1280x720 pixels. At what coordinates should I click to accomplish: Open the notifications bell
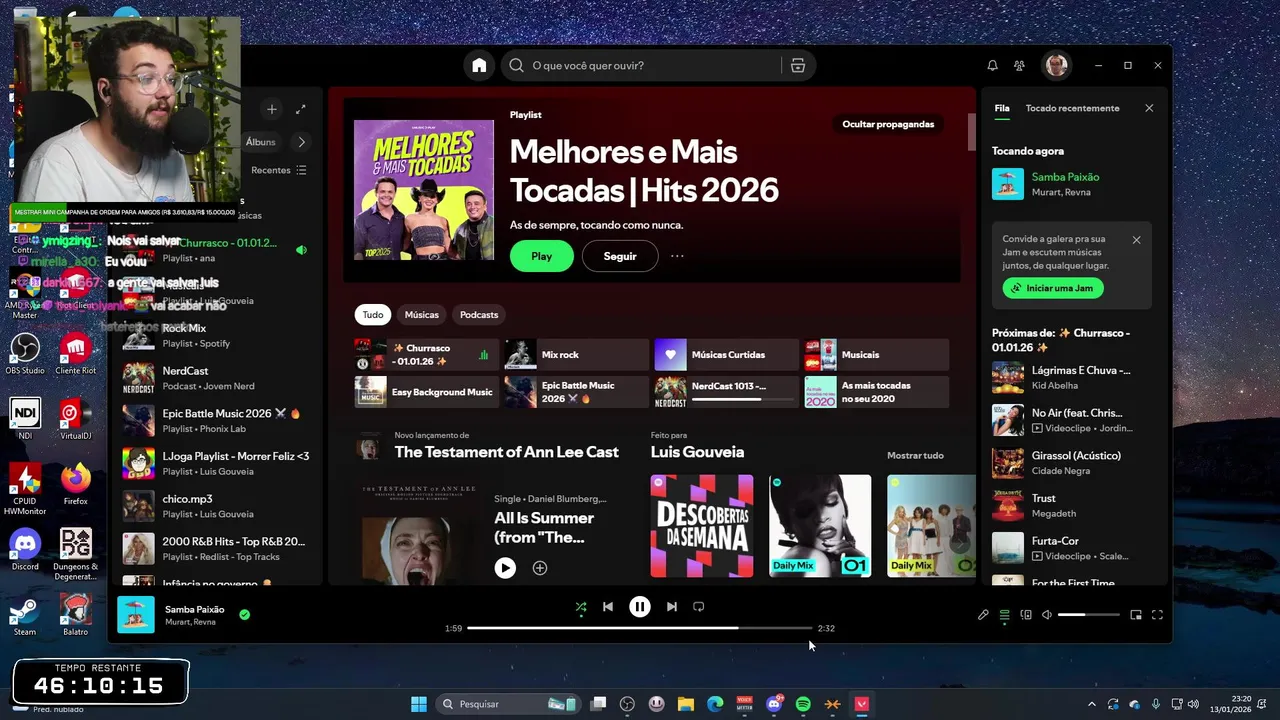992,65
